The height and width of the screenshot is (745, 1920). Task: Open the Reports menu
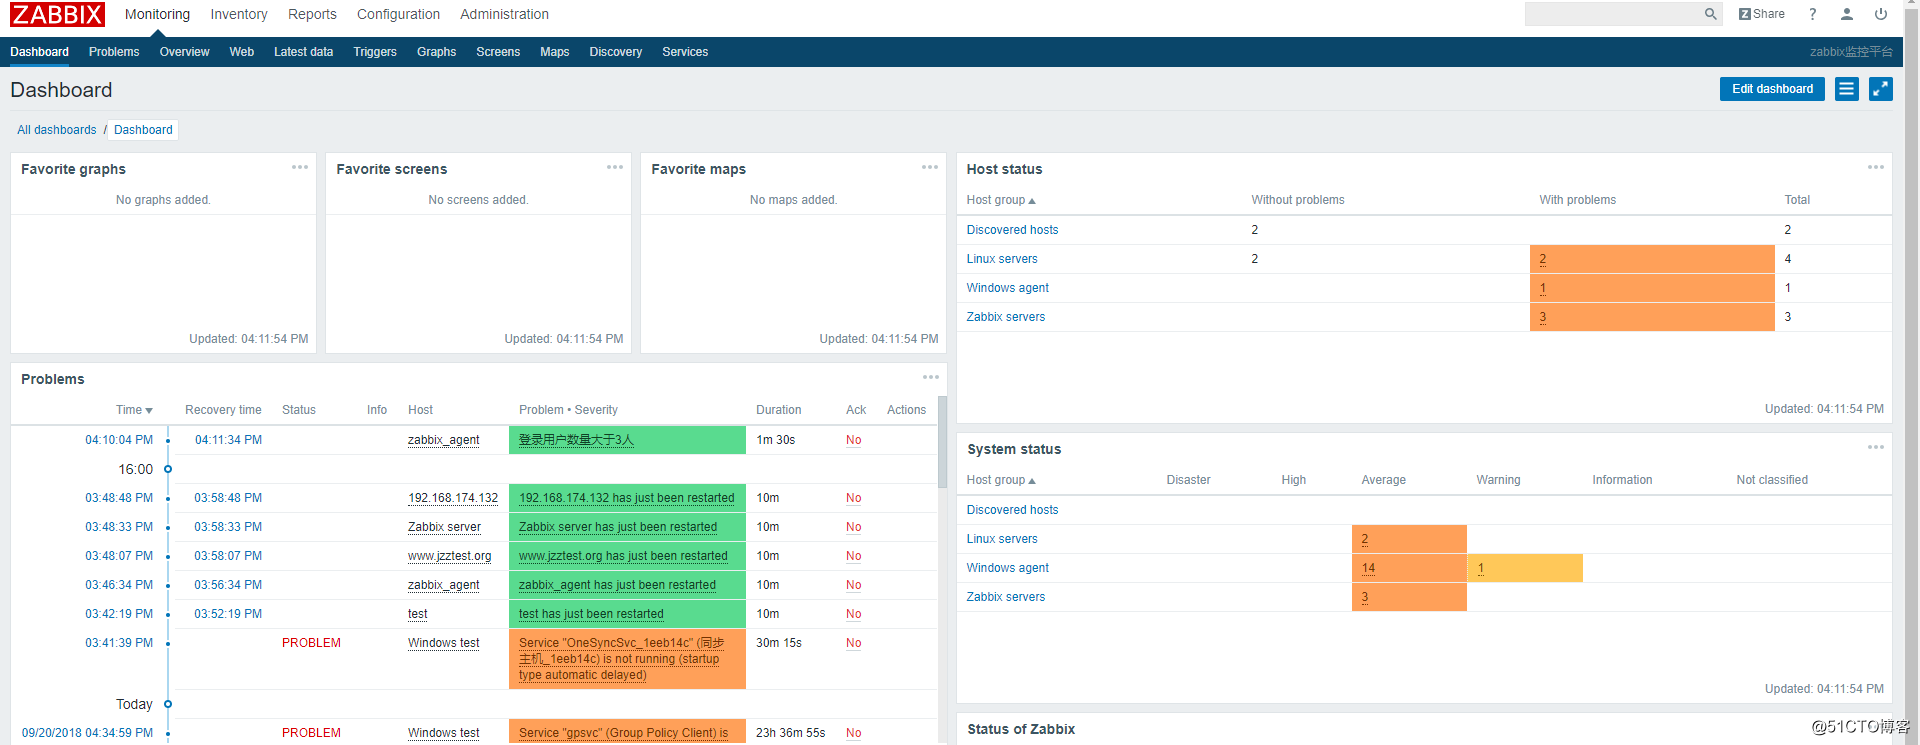click(x=312, y=14)
